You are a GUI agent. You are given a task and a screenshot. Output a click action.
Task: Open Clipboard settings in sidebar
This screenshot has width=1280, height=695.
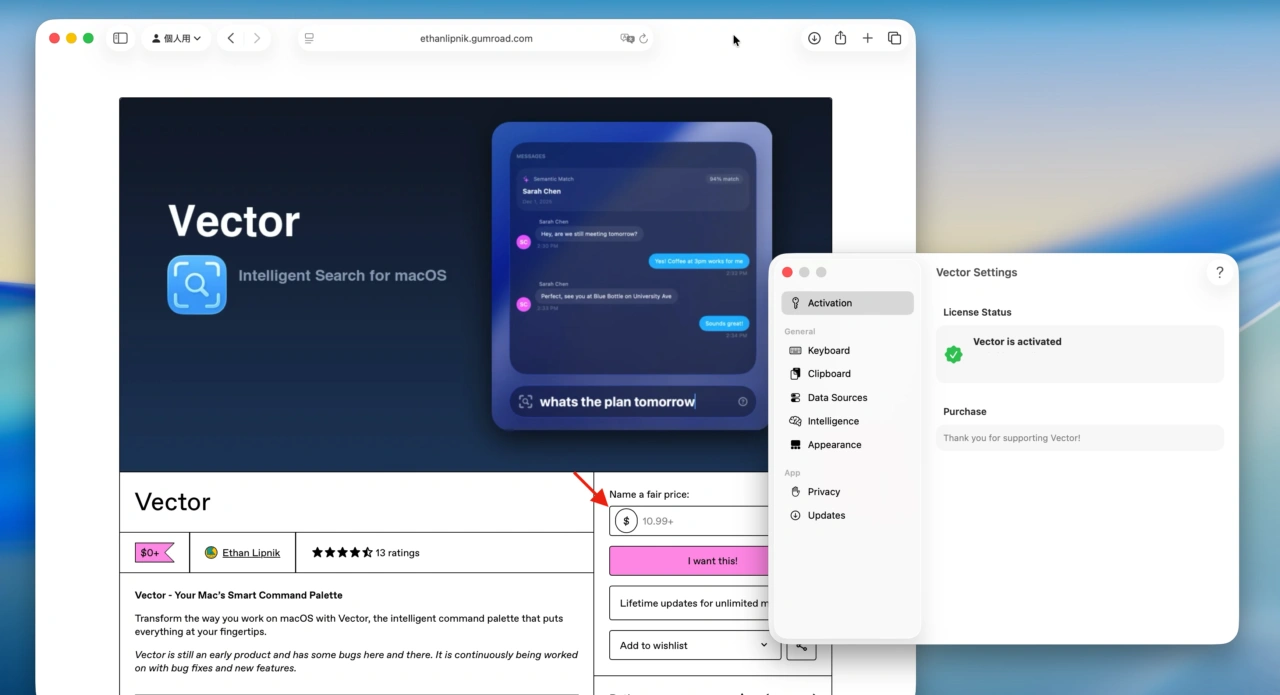point(847,373)
